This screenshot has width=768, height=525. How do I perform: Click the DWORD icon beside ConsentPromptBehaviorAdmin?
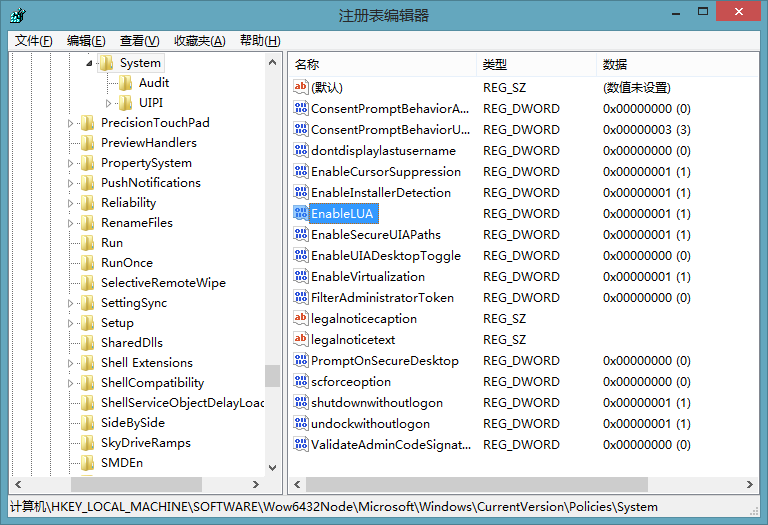pos(300,108)
